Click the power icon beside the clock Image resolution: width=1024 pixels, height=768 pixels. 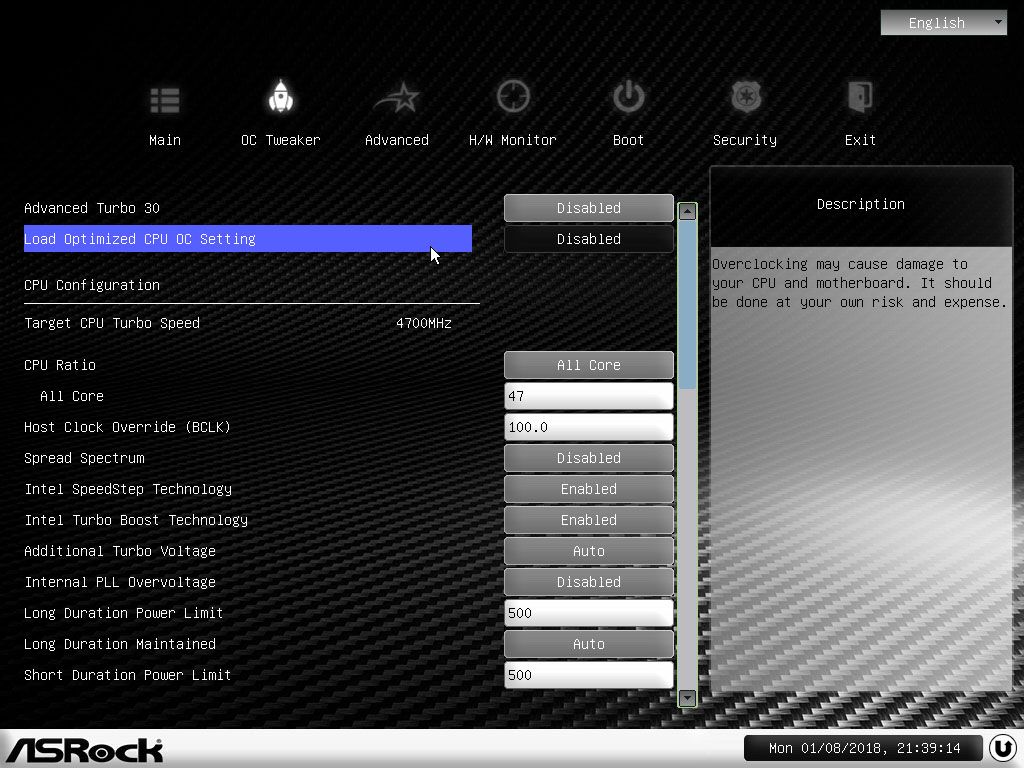(x=1003, y=748)
